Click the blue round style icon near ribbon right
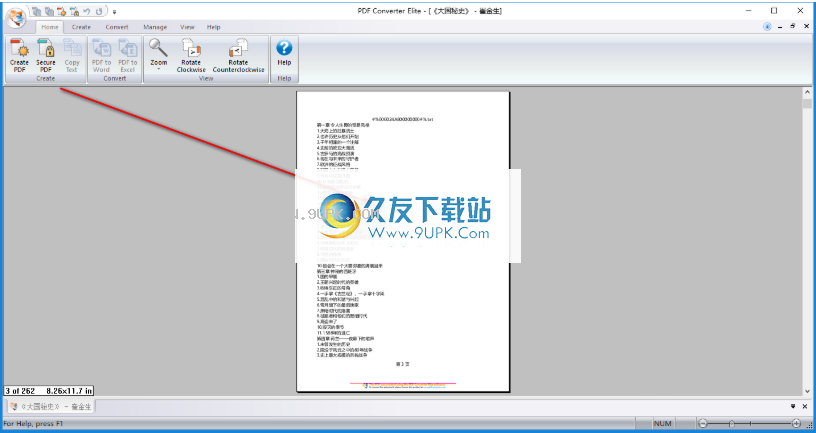816x433 pixels. [x=767, y=27]
